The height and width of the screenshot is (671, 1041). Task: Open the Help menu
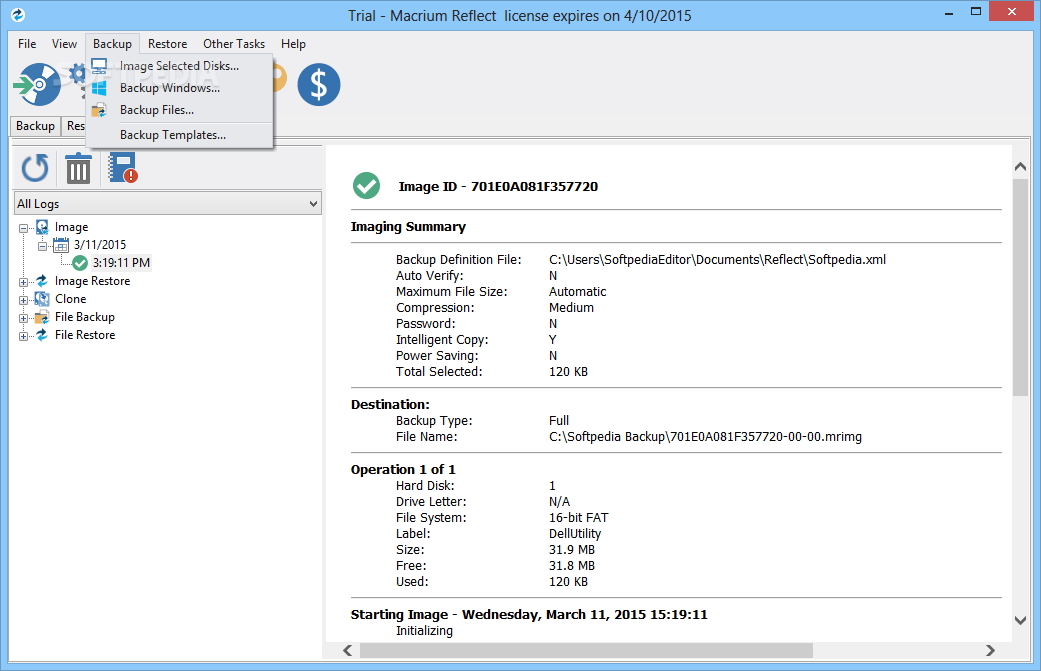tap(293, 44)
